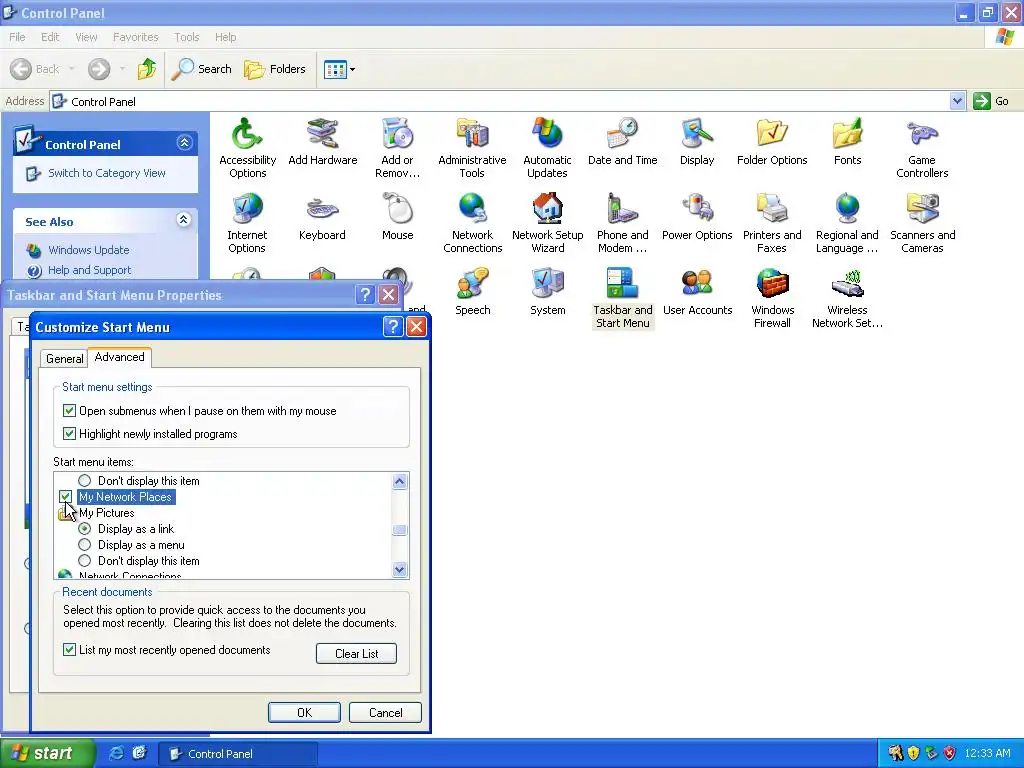Open the Speech applet icon
Screen dimensions: 1024x768
tap(472, 292)
